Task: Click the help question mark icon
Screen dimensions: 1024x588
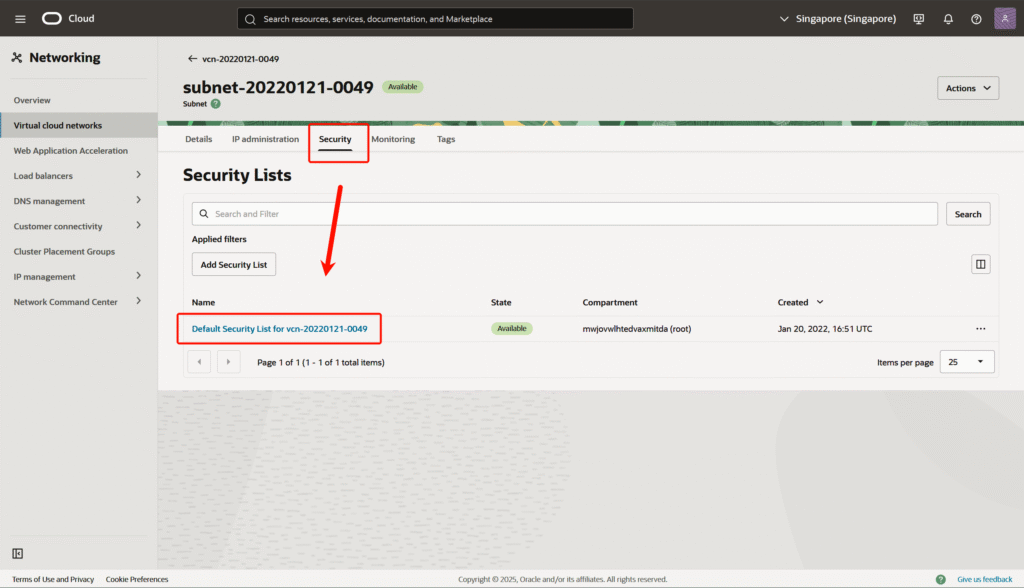Action: pyautogui.click(x=976, y=19)
